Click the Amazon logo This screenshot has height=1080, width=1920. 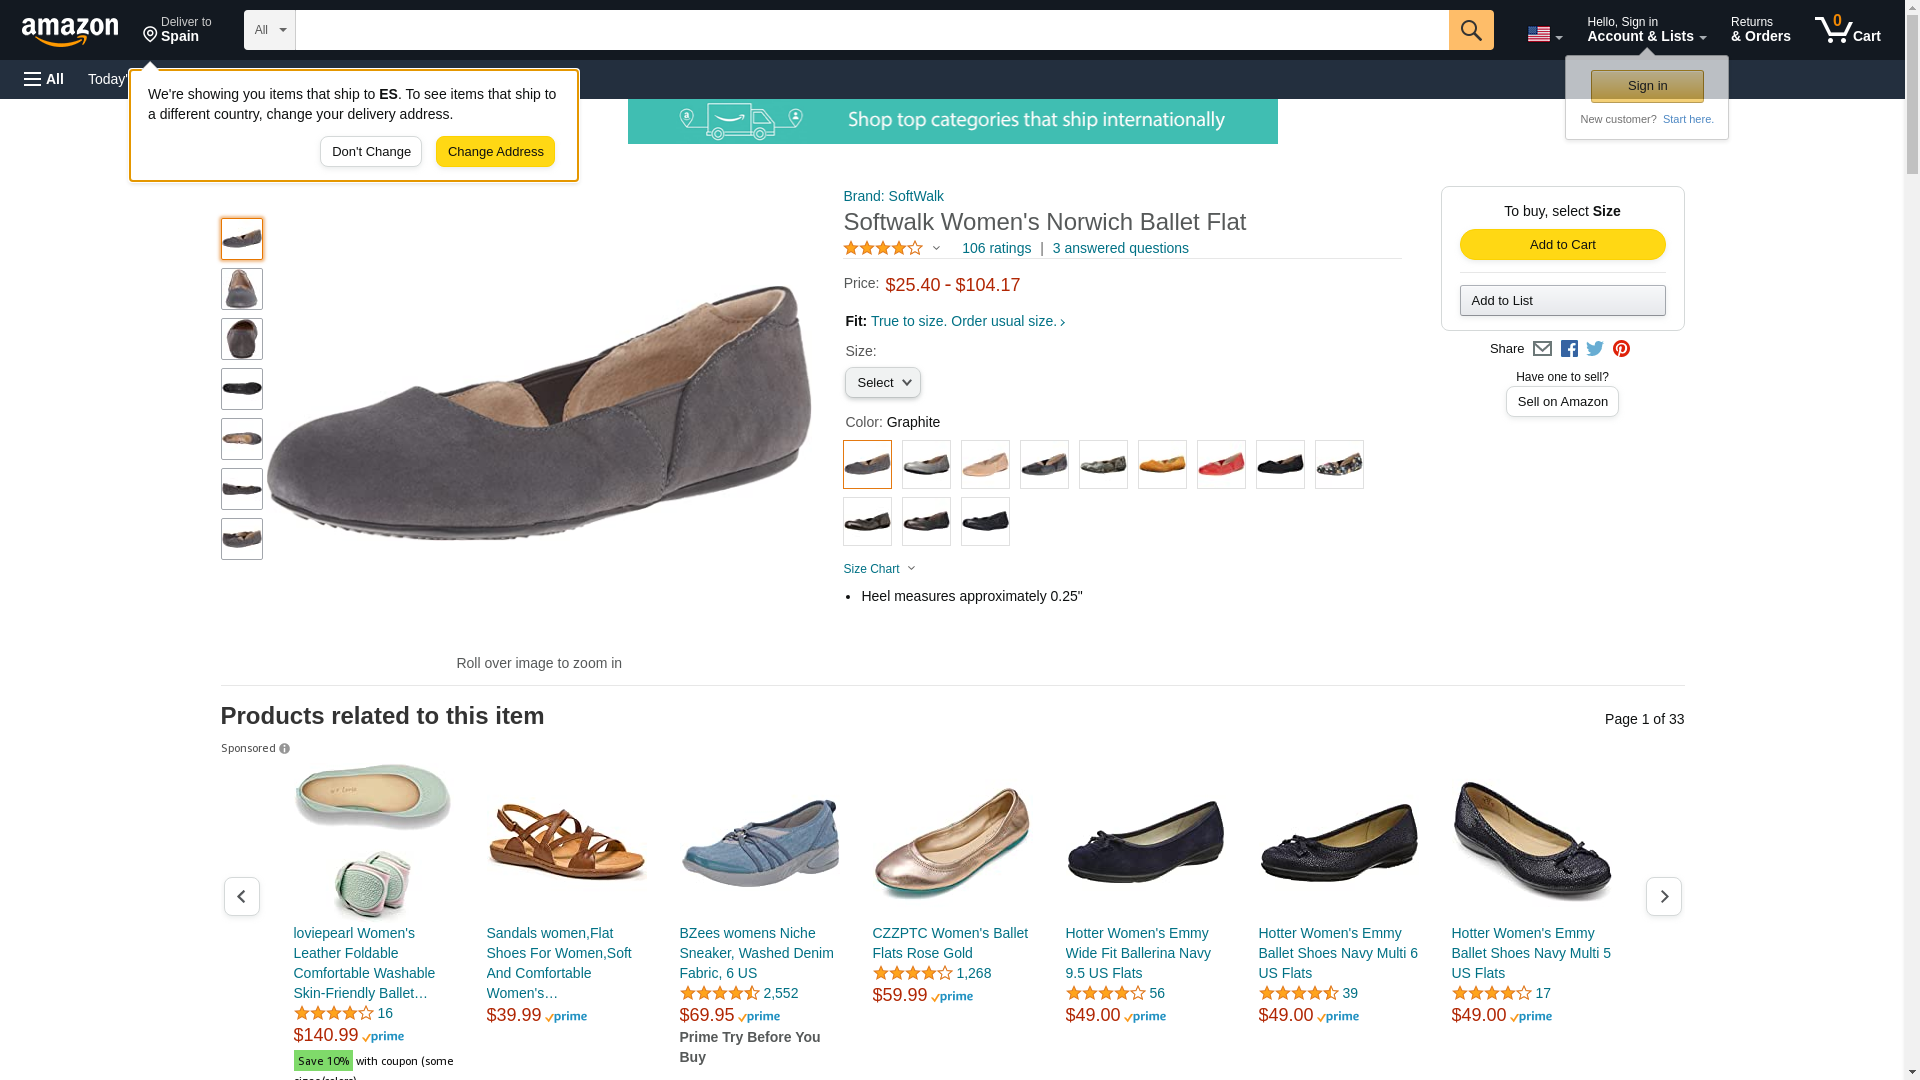(70, 31)
